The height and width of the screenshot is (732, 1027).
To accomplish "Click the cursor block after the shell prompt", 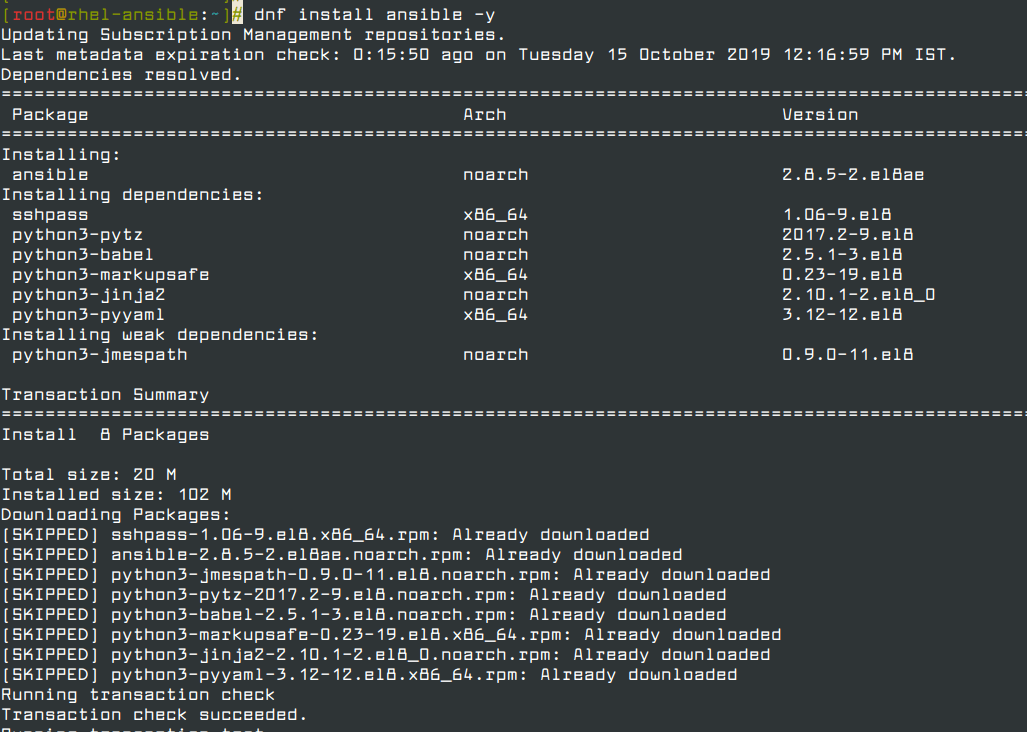I will click(x=237, y=14).
